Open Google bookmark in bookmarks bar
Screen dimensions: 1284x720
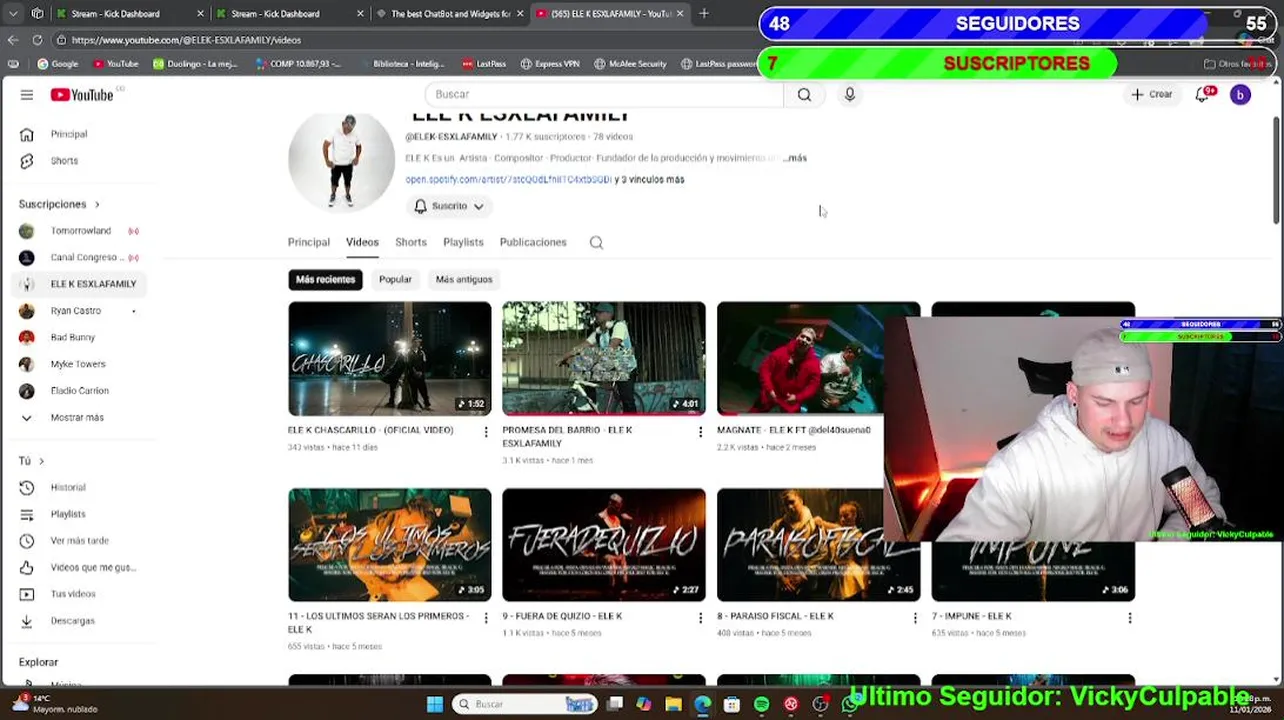pyautogui.click(x=57, y=63)
